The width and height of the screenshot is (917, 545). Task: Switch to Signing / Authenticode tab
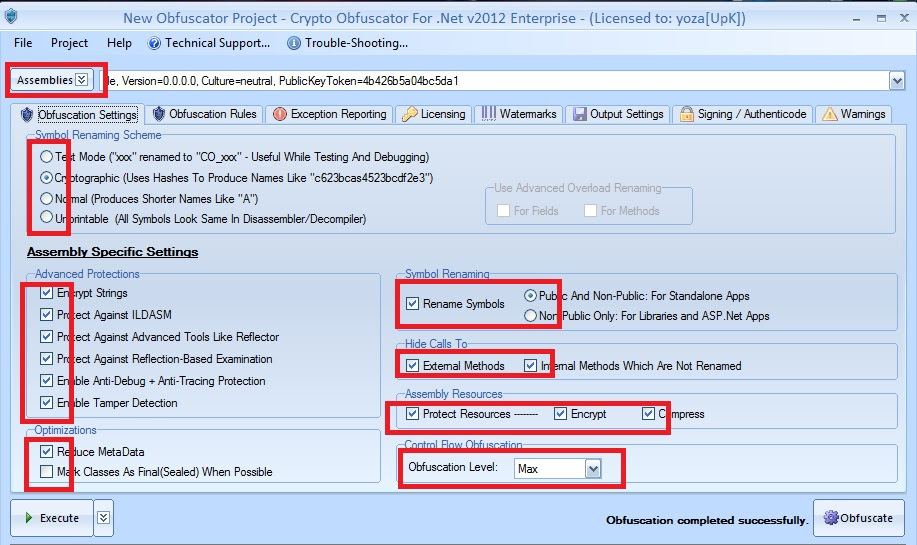point(743,114)
